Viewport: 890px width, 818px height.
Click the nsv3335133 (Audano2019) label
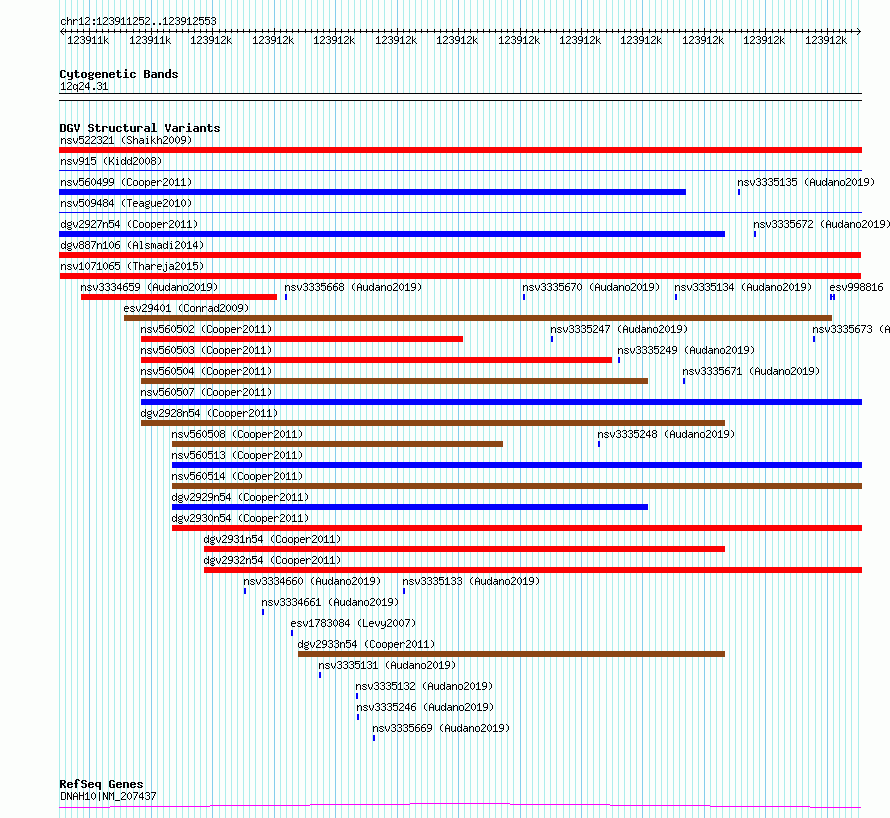(471, 581)
